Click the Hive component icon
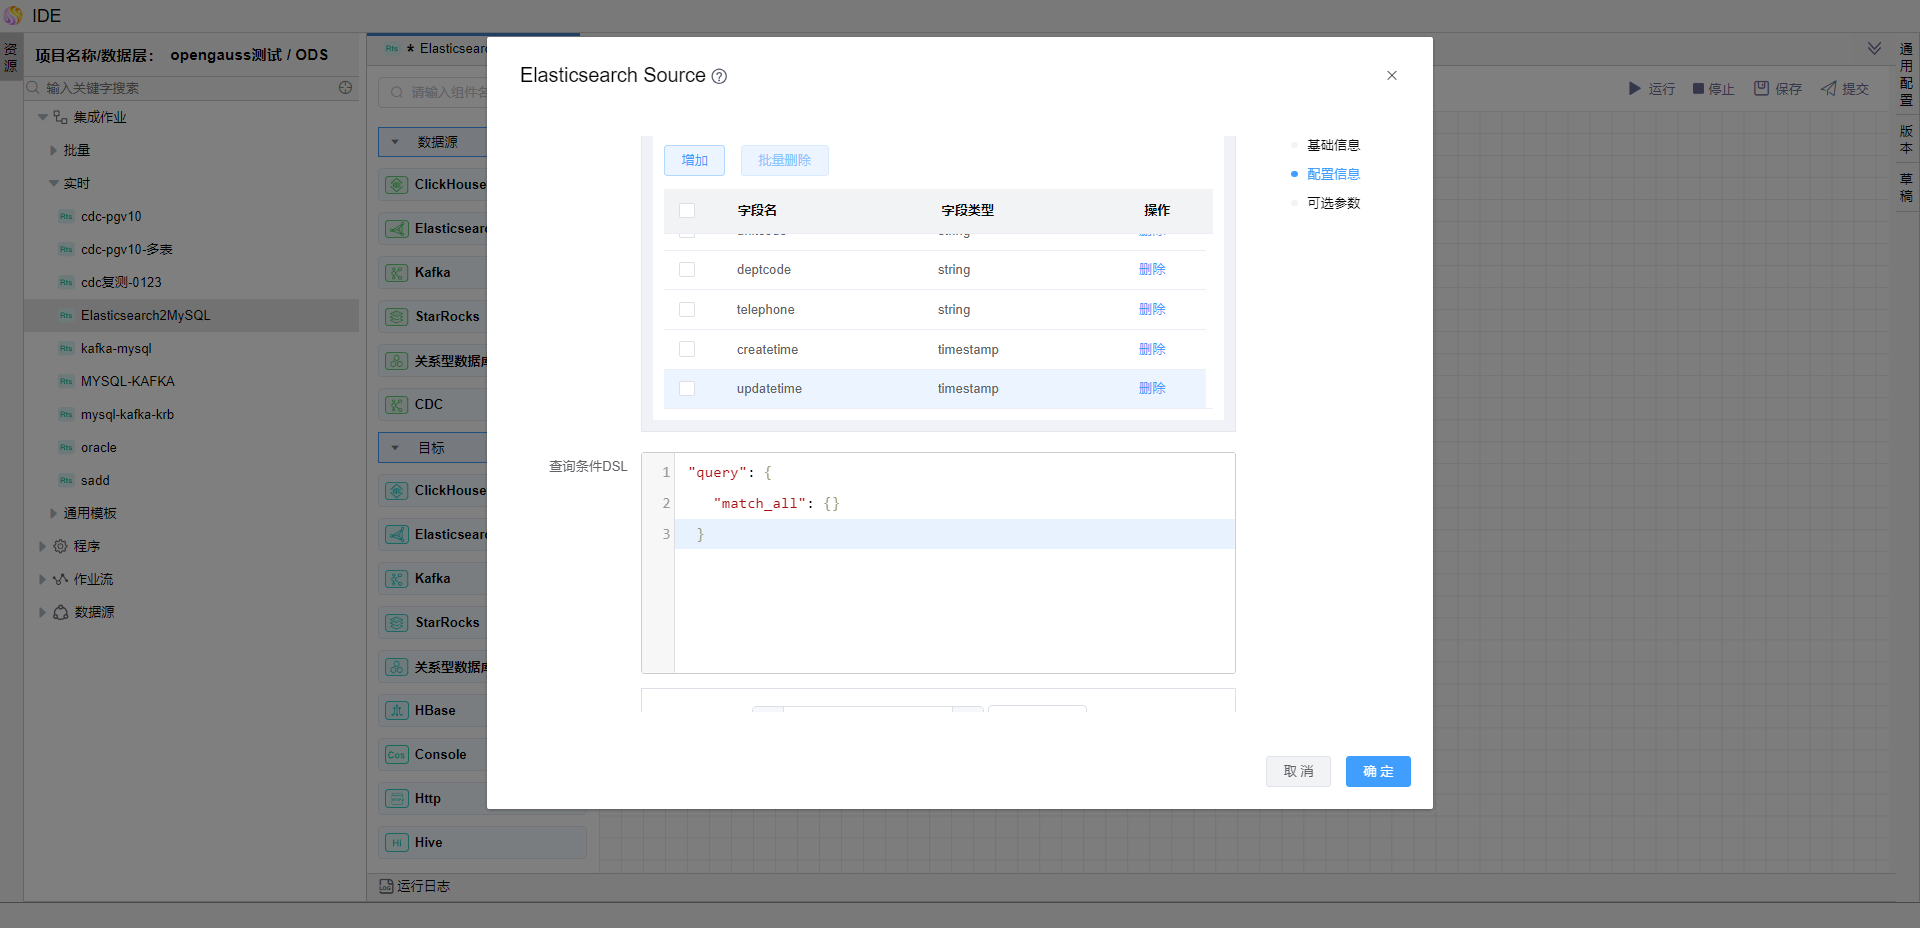The height and width of the screenshot is (928, 1920). point(397,843)
